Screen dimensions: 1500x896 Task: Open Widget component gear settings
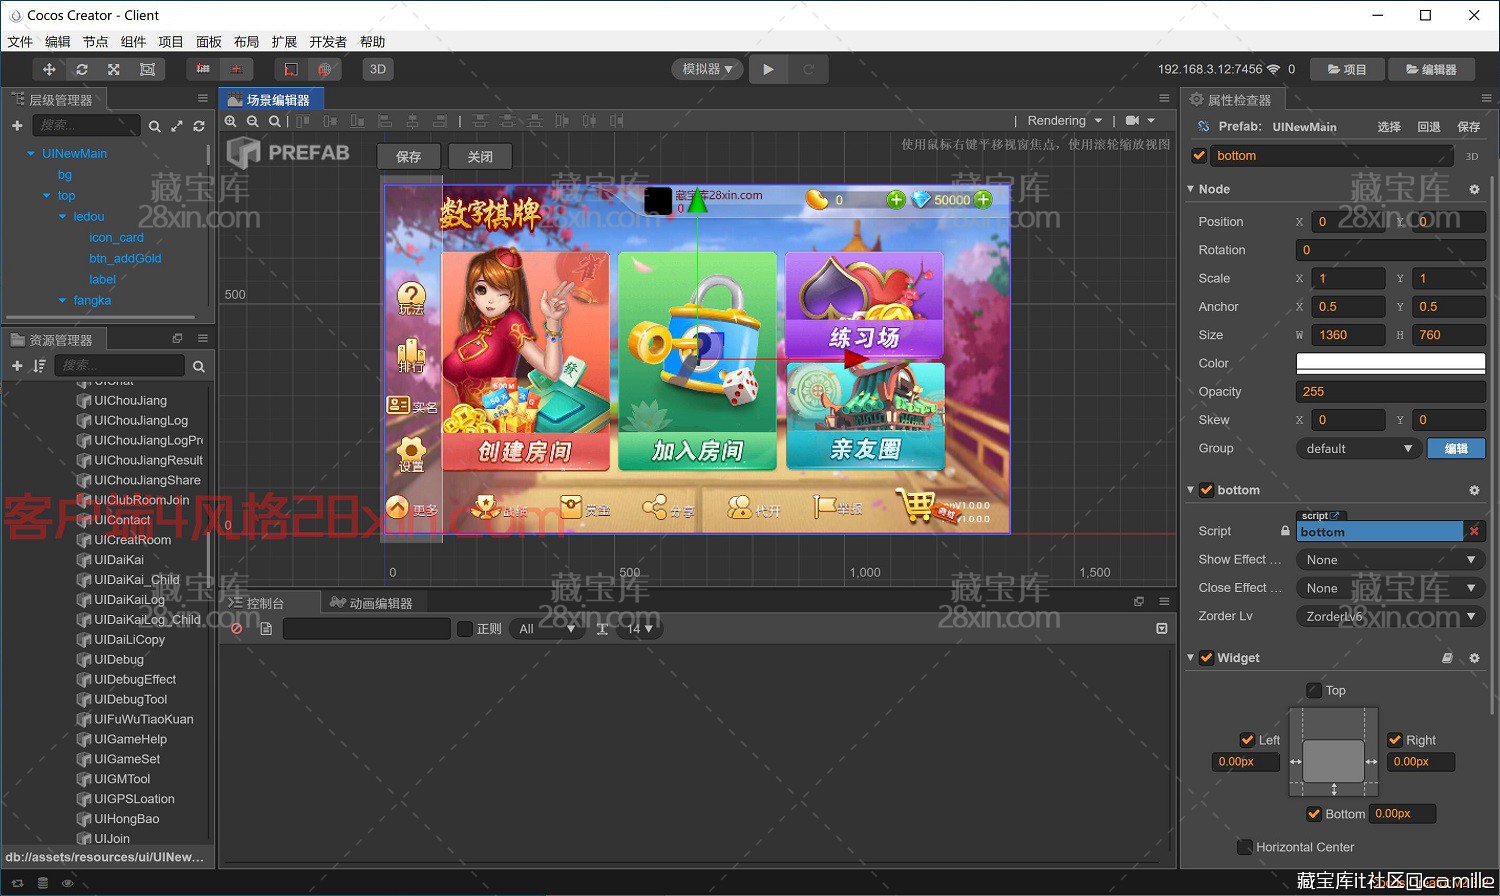pos(1474,658)
